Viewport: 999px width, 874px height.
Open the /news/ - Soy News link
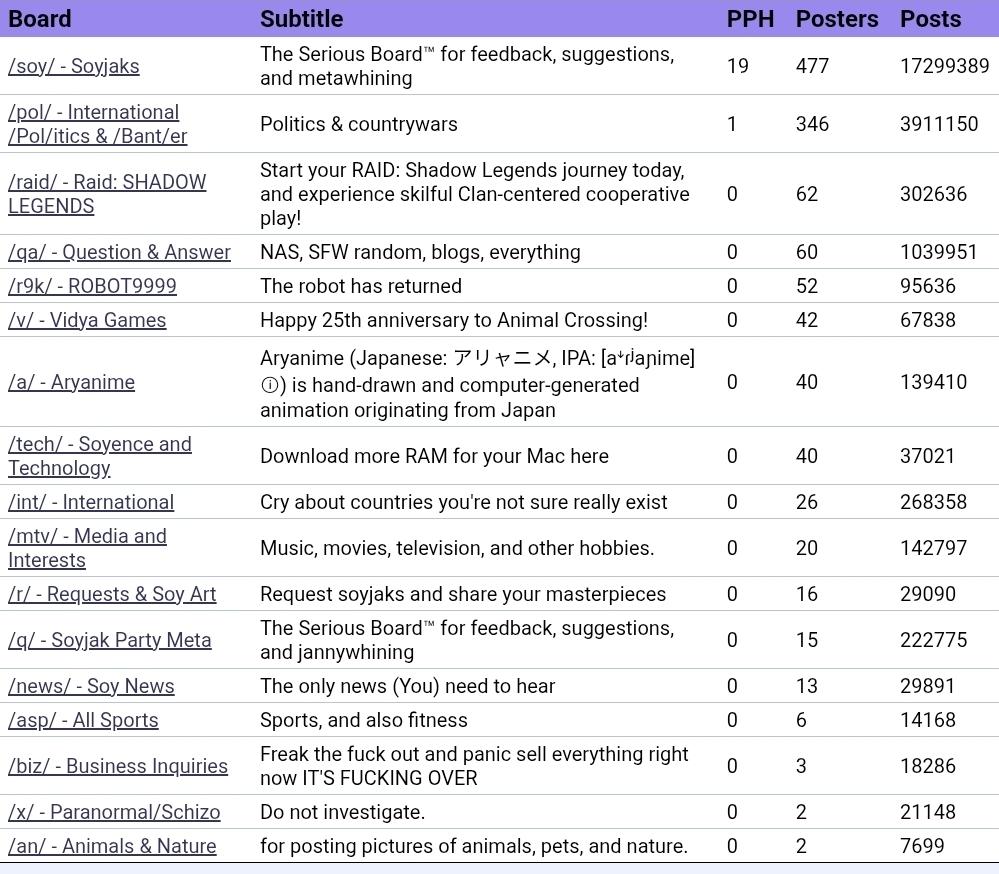pyautogui.click(x=91, y=686)
